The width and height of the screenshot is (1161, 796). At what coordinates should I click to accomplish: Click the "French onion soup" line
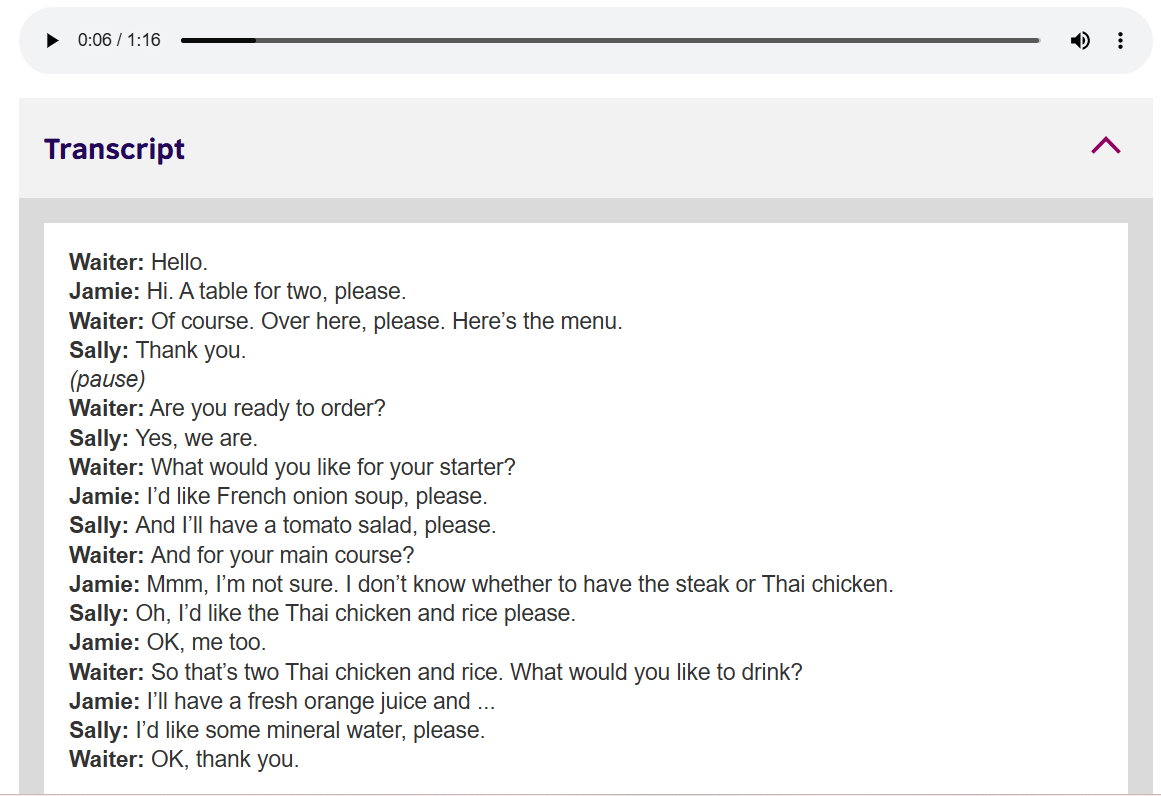click(278, 496)
